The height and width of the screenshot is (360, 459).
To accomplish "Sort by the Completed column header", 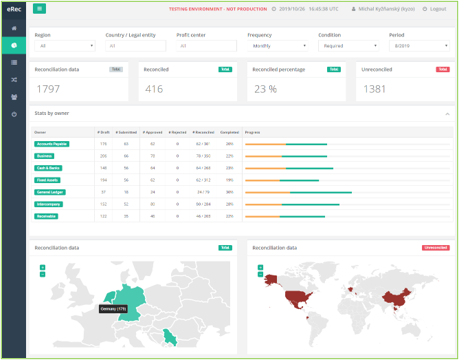I will (x=229, y=132).
